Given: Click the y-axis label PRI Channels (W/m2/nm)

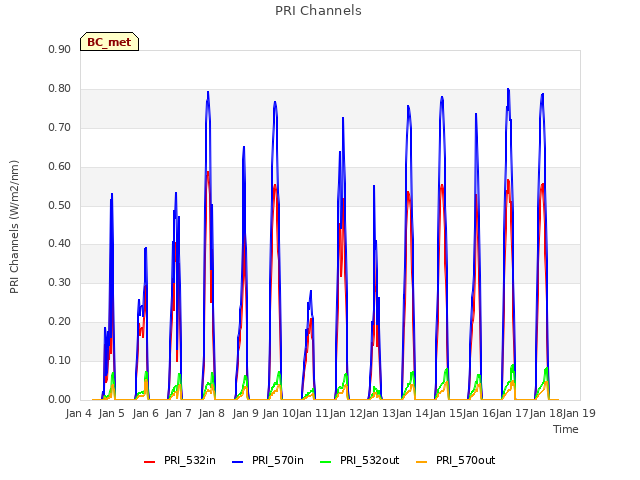Looking at the screenshot, I should (x=14, y=227).
